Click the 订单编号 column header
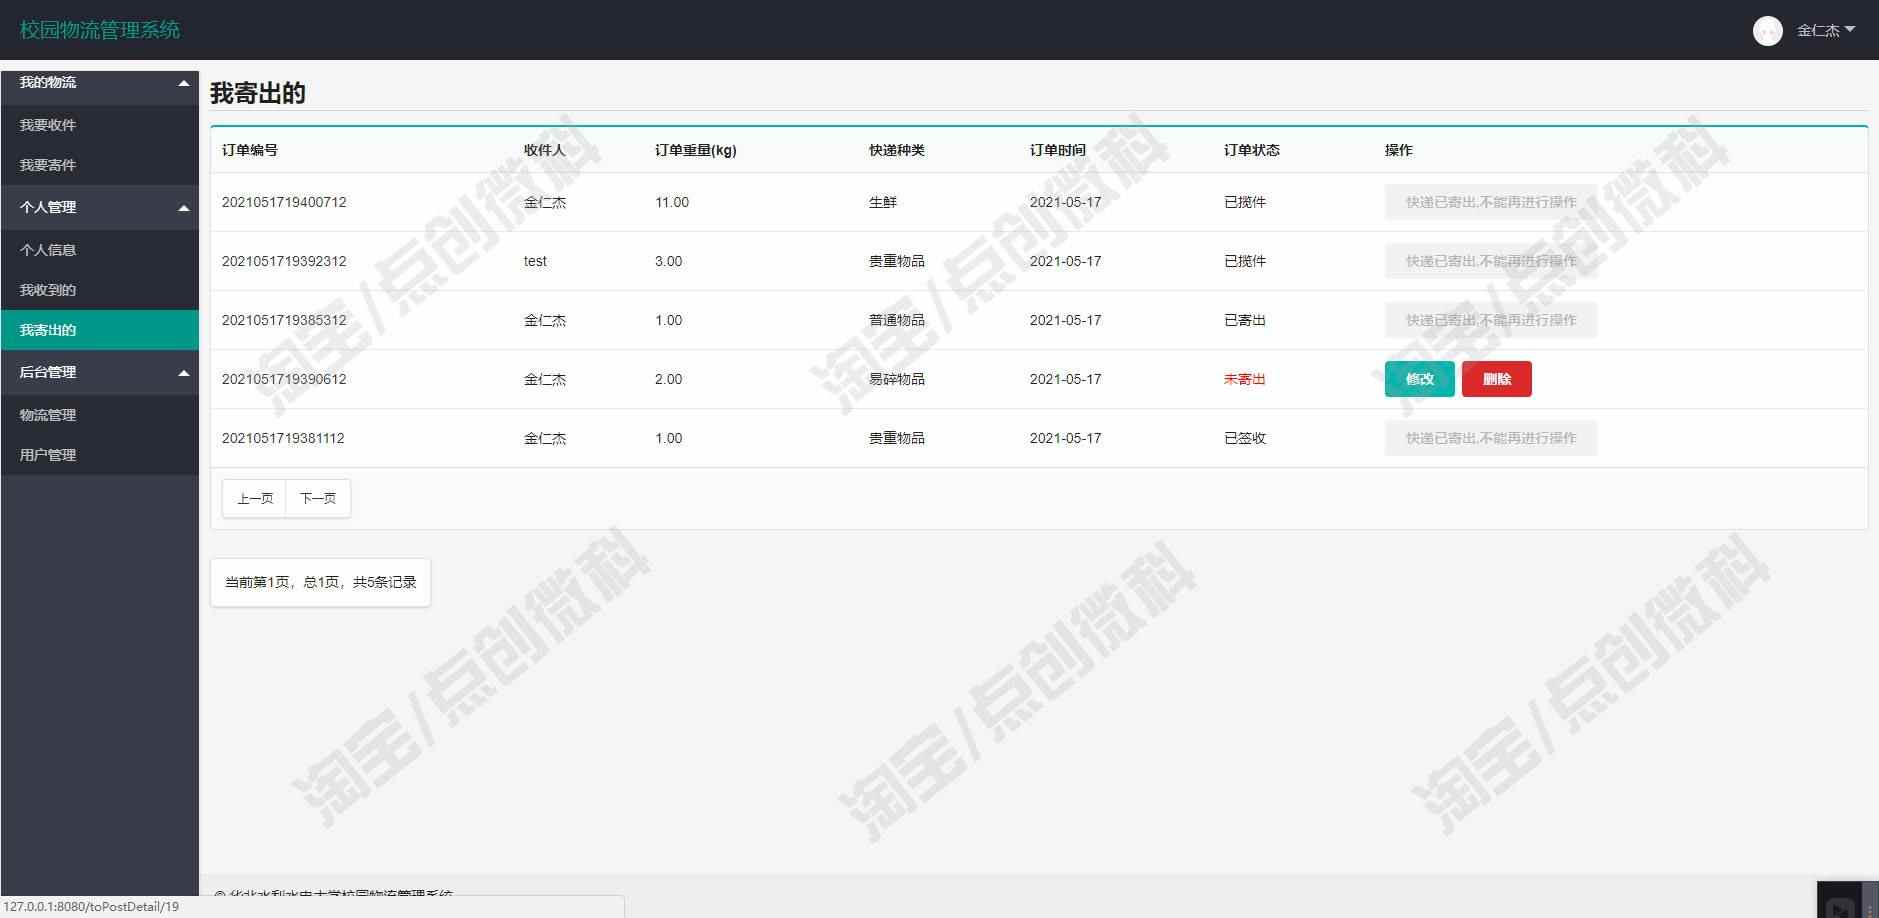 pyautogui.click(x=250, y=150)
